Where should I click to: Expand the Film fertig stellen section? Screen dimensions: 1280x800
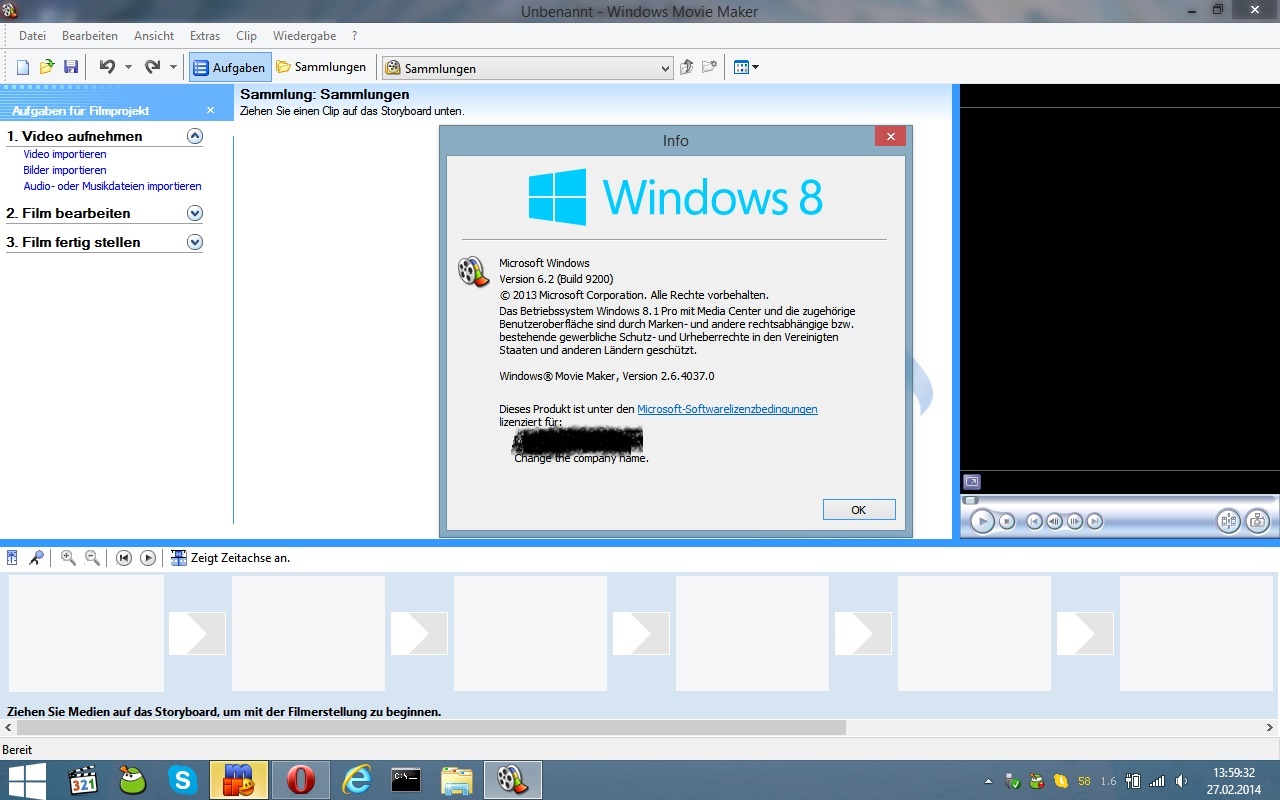tap(195, 242)
